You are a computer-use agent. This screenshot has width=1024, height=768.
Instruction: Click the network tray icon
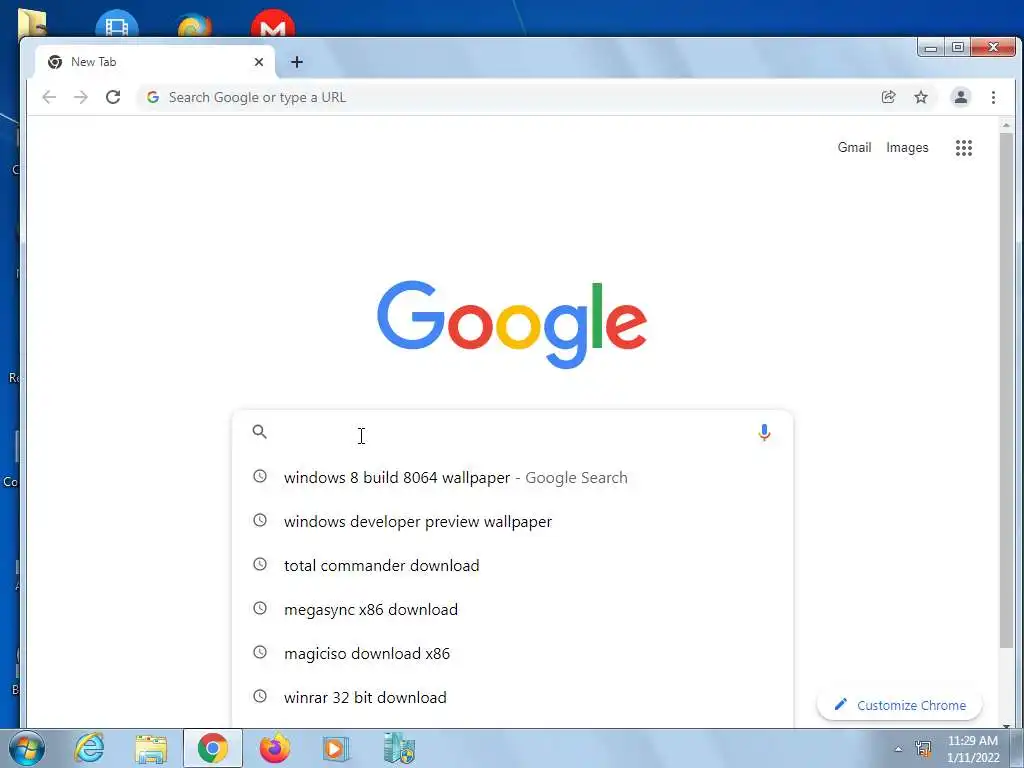(x=923, y=749)
